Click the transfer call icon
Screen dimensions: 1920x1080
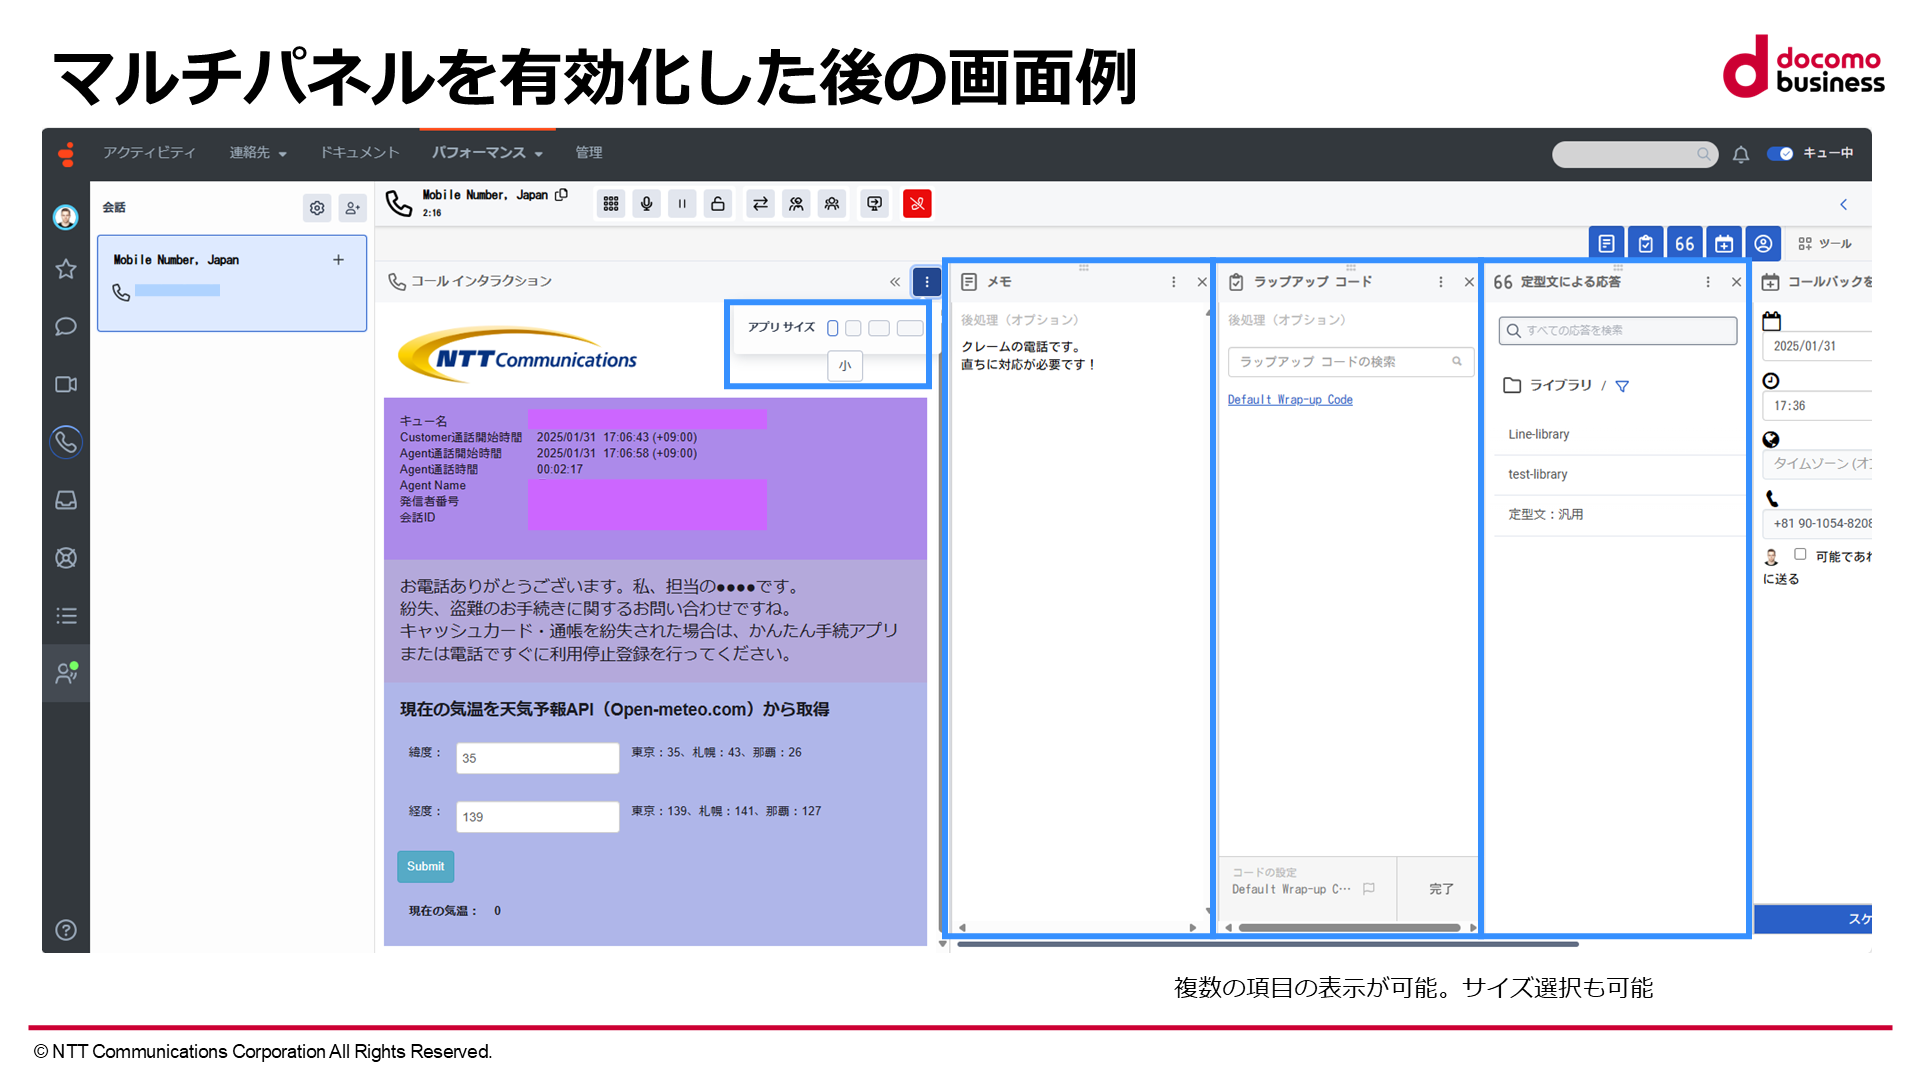[x=760, y=204]
